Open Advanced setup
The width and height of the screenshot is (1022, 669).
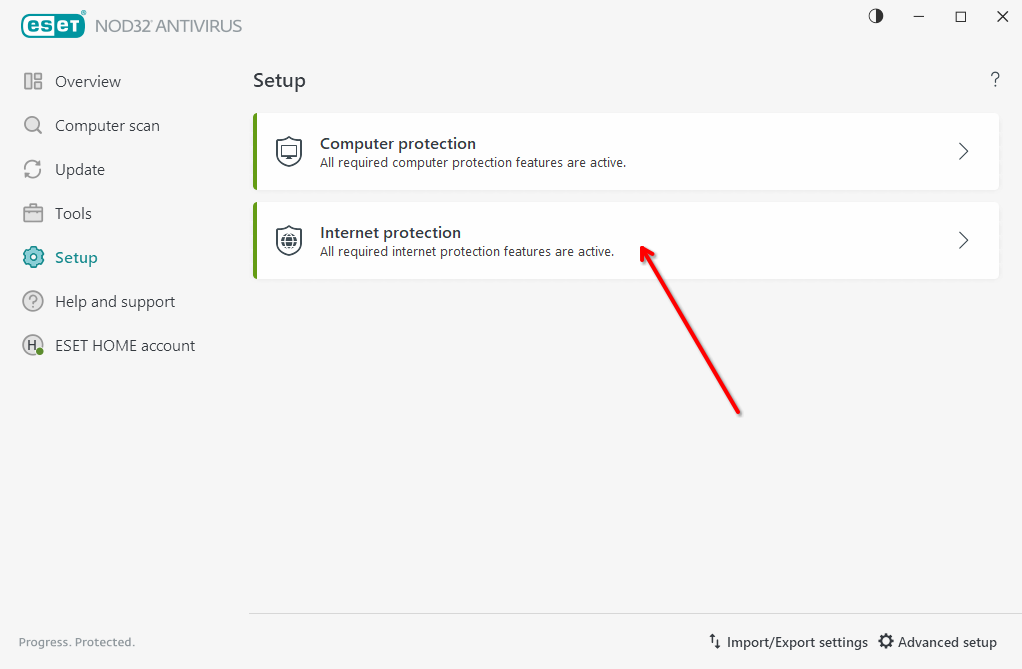click(937, 642)
